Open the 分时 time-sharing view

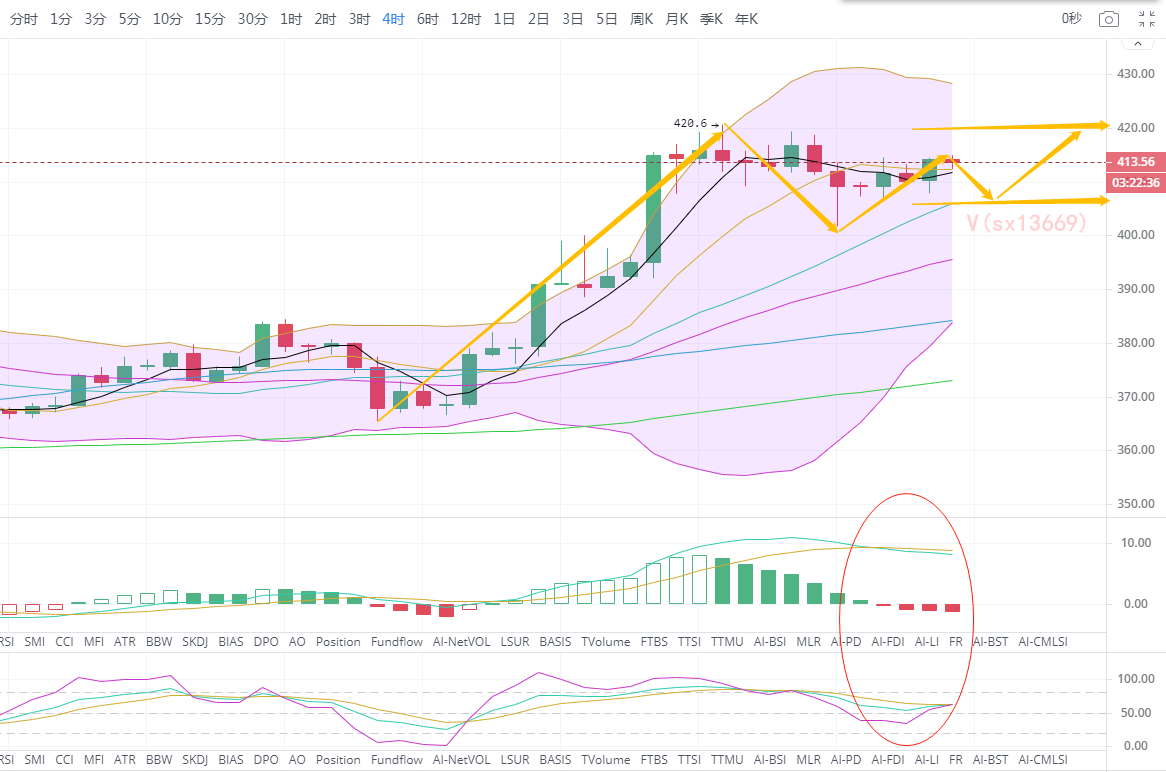click(x=24, y=19)
